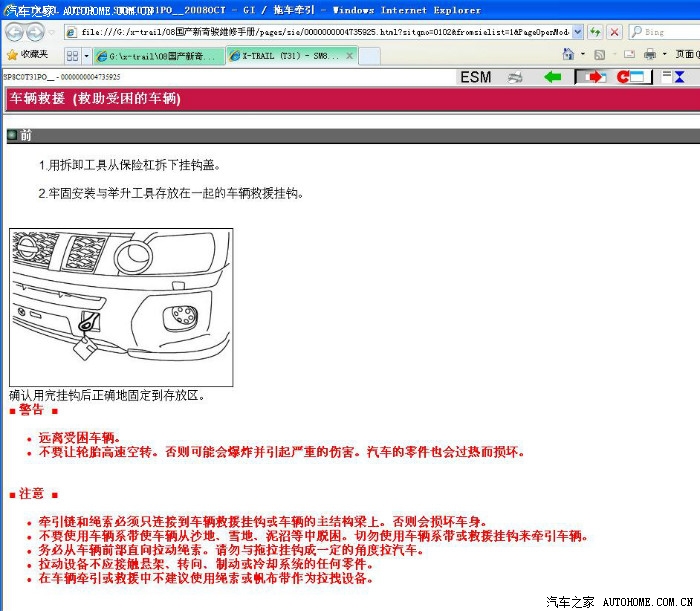Click the RSS feeds icon

coord(599,55)
